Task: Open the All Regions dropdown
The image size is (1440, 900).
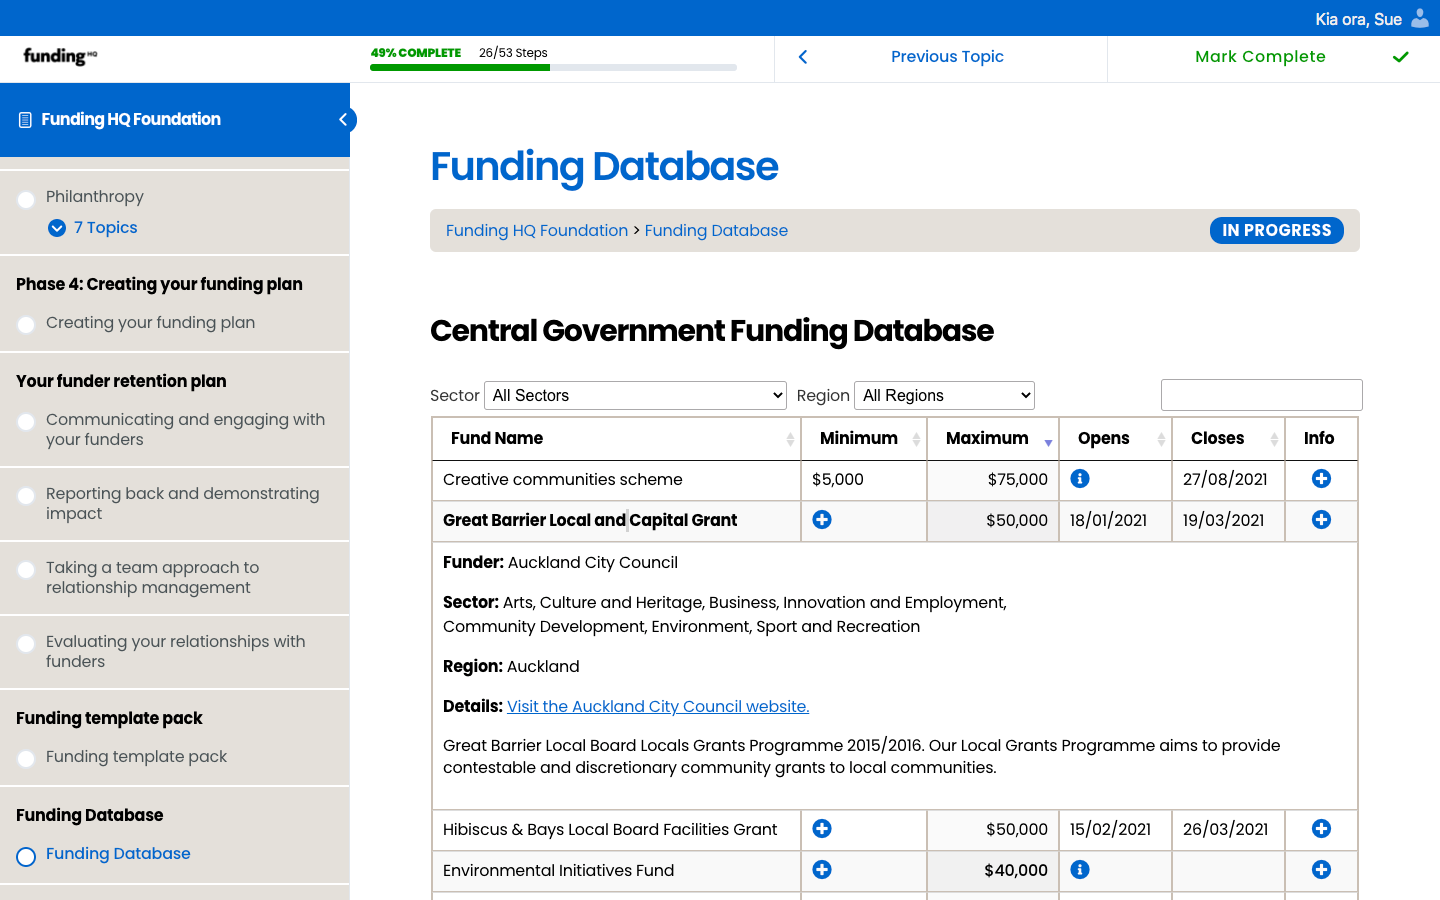Action: 944,395
